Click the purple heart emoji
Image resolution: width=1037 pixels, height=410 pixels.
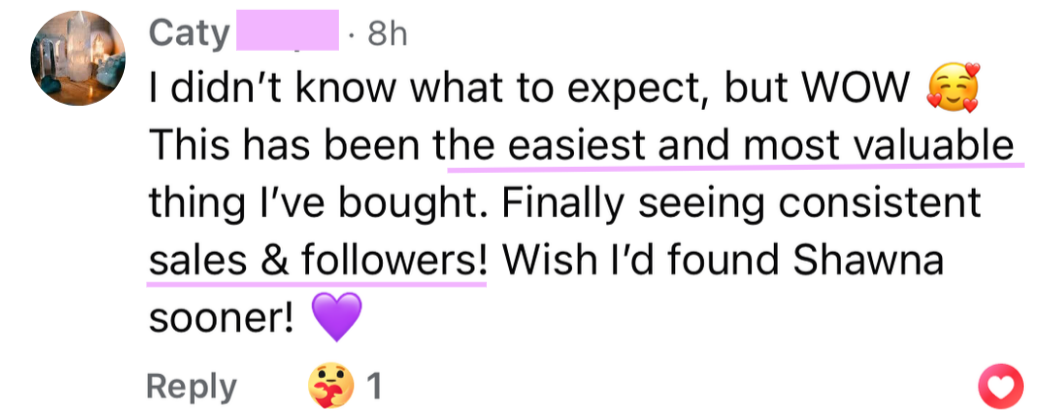(335, 318)
